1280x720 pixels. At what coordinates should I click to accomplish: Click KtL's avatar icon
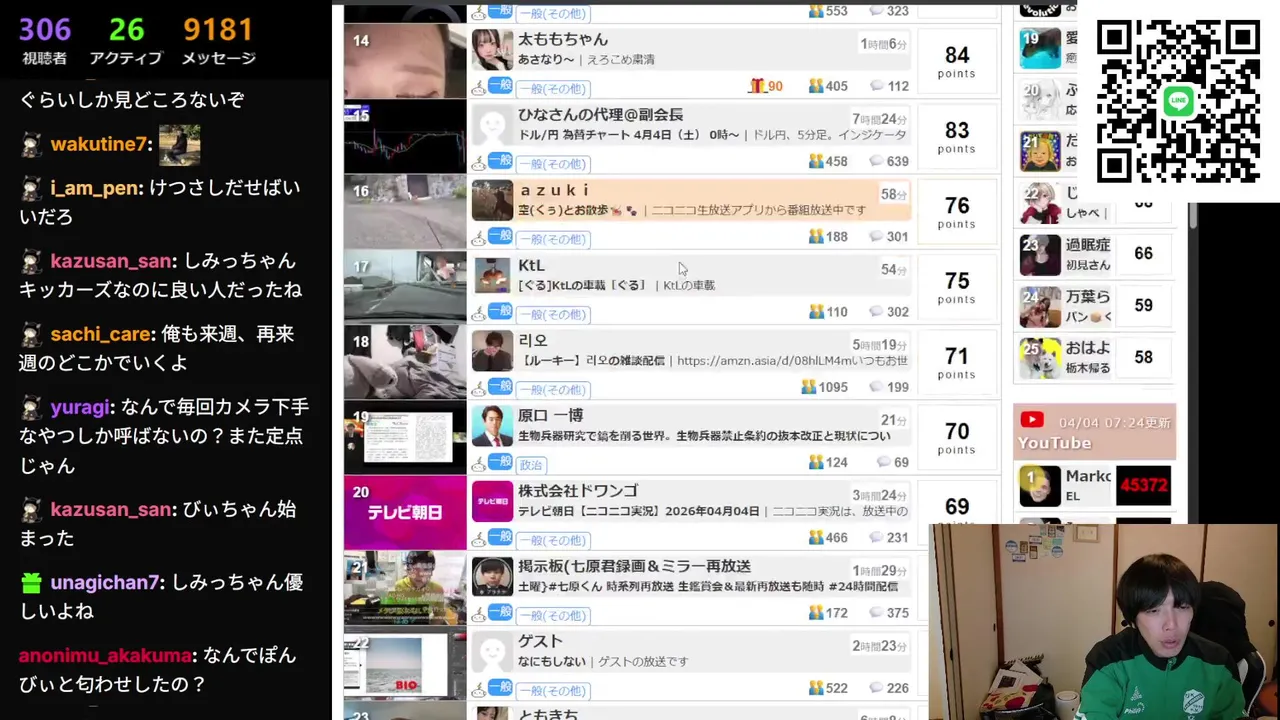pos(492,275)
